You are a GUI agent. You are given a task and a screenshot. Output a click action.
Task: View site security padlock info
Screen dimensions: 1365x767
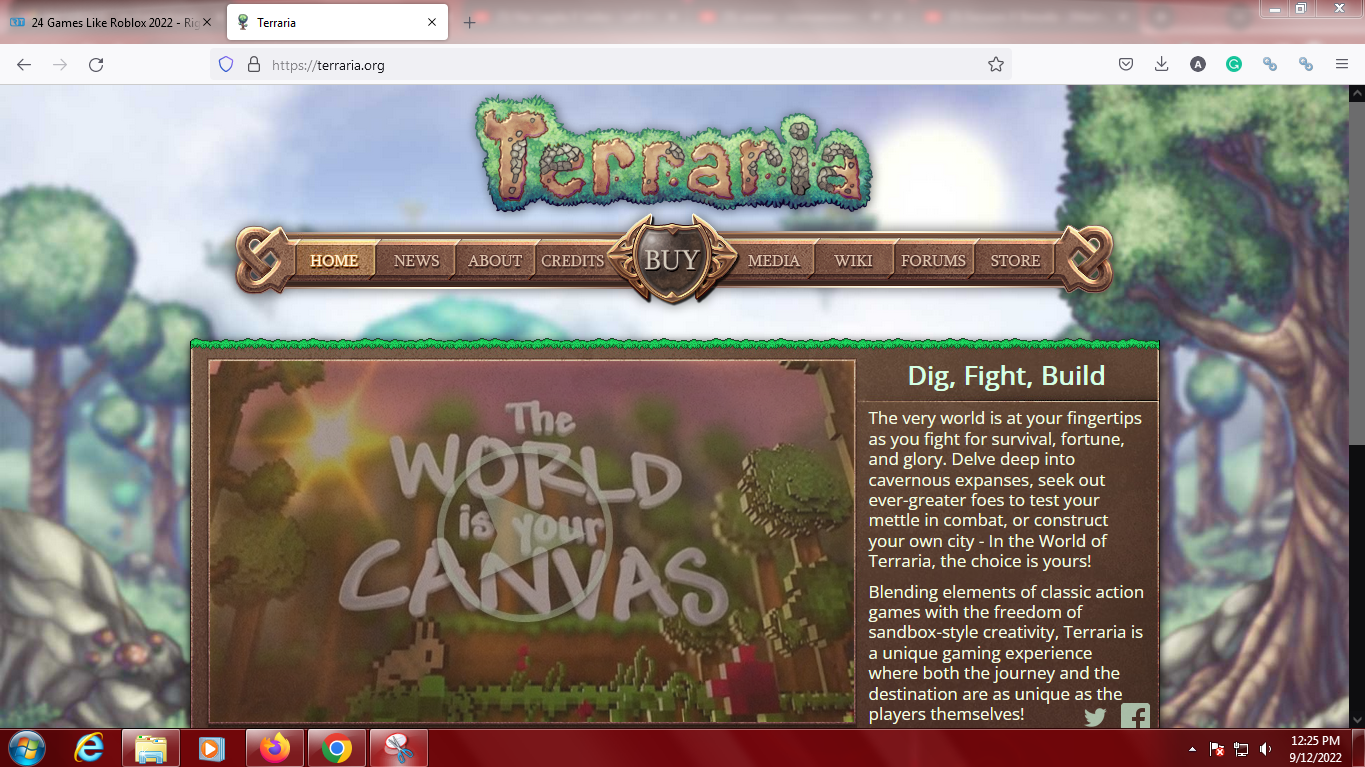[x=254, y=64]
